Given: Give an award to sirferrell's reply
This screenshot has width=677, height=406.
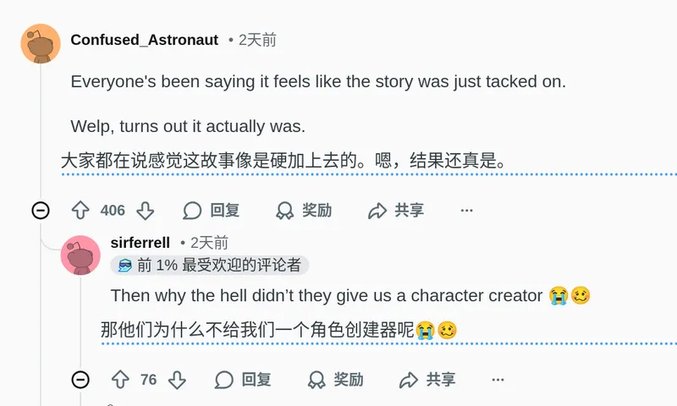Looking at the screenshot, I should point(334,380).
